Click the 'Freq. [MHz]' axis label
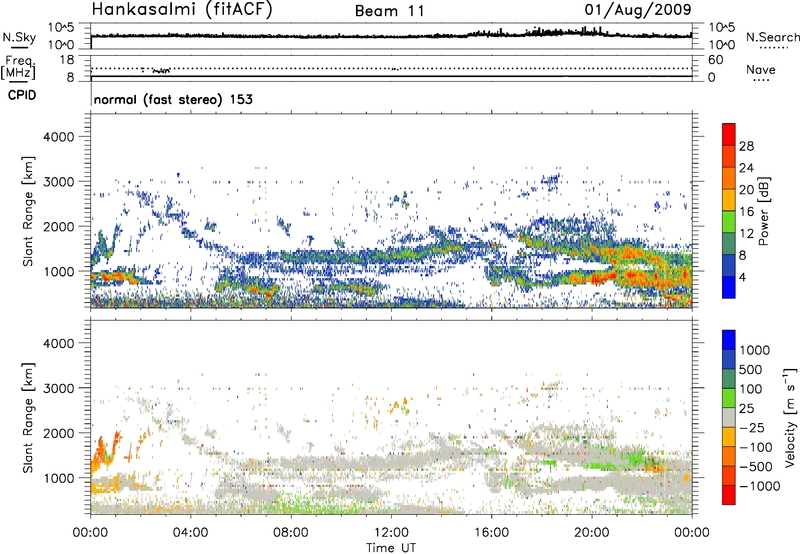Image resolution: width=800 pixels, height=554 pixels. 18,67
